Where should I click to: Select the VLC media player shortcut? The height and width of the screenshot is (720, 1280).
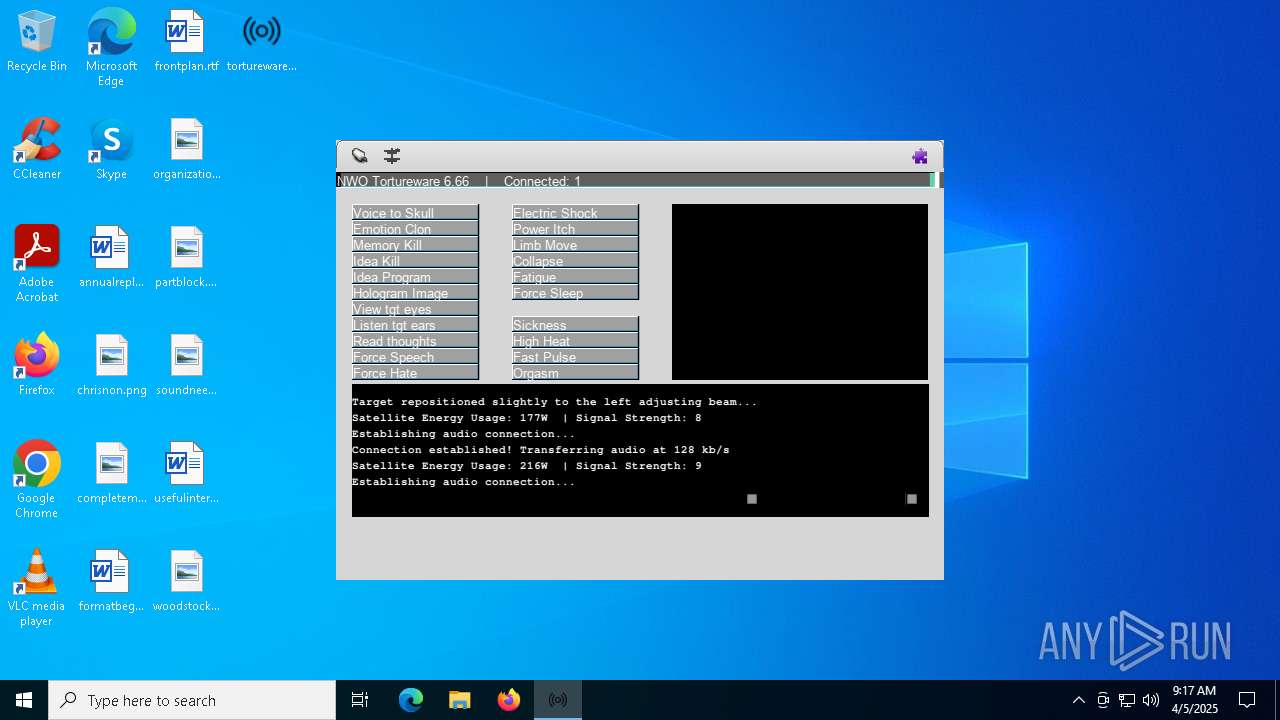[37, 588]
